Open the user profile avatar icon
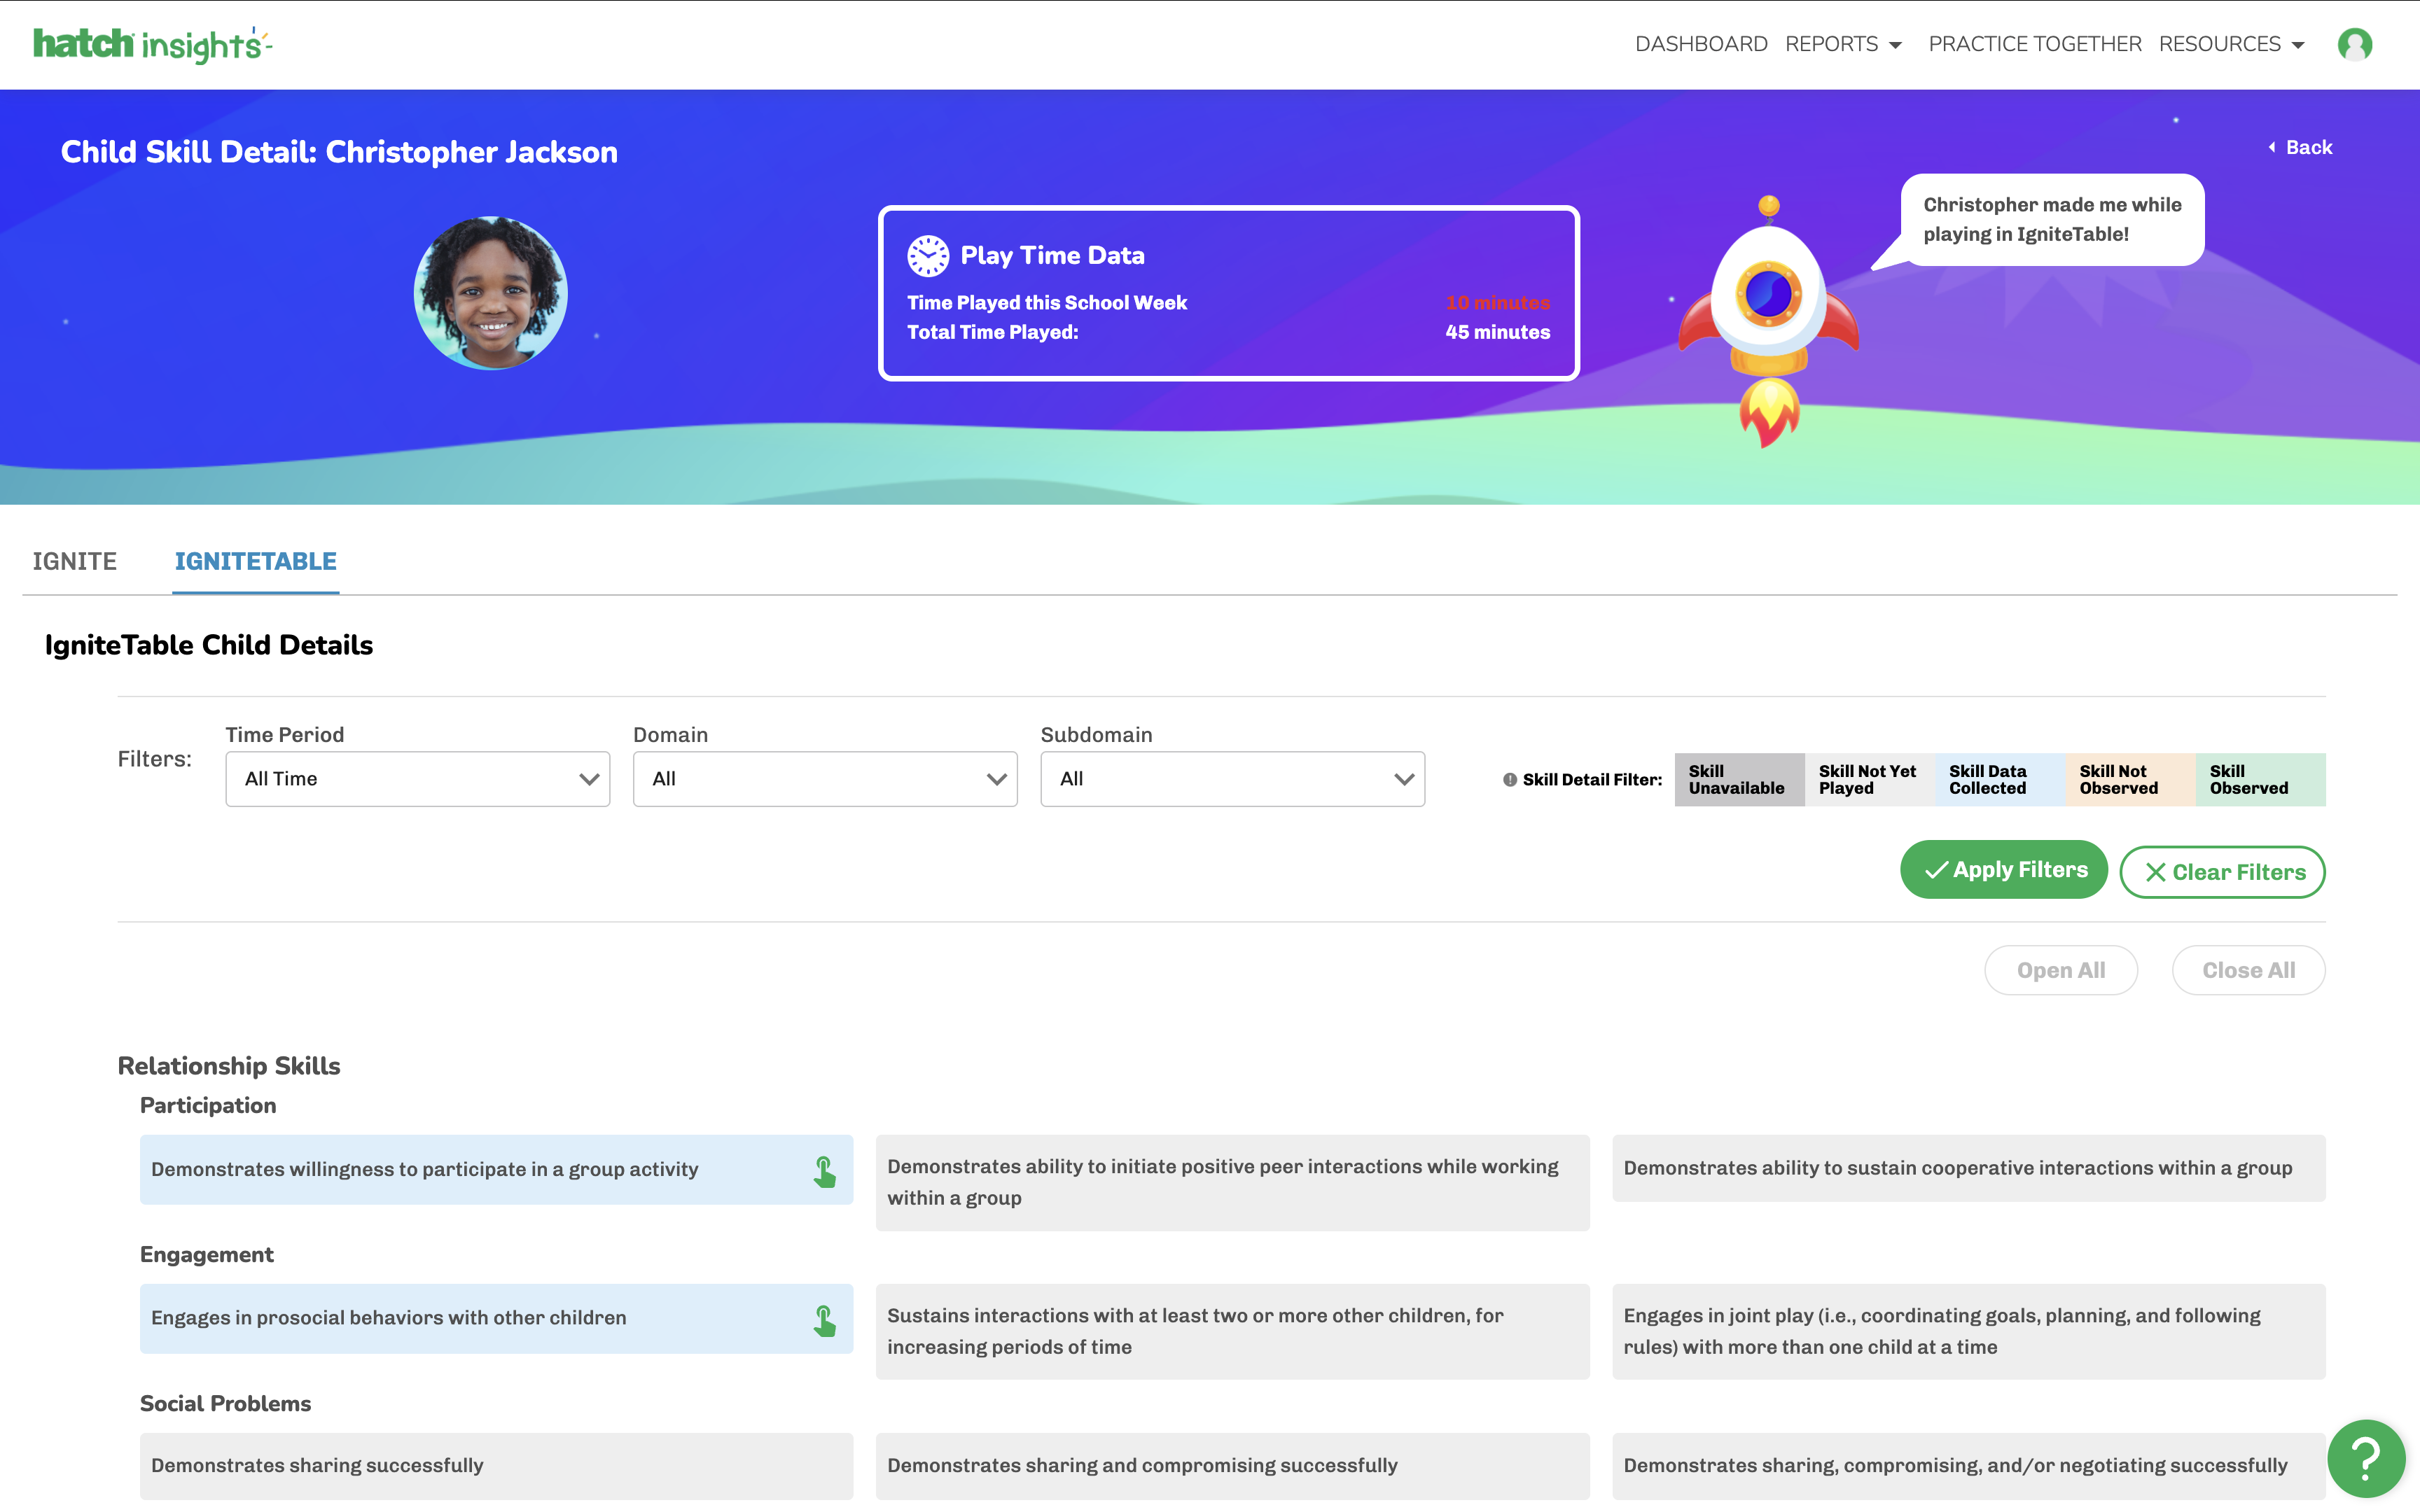This screenshot has width=2420, height=1512. pyautogui.click(x=2354, y=44)
